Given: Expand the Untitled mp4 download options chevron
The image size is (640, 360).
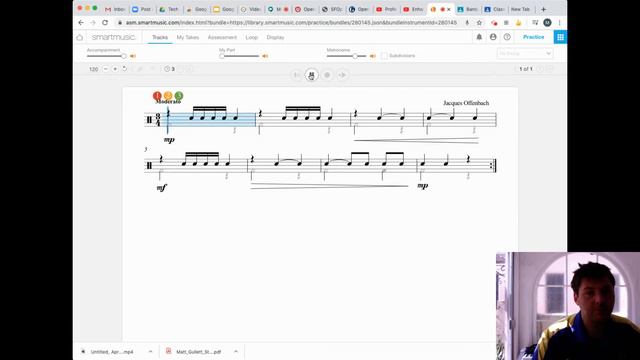Looking at the screenshot, I should pyautogui.click(x=150, y=351).
